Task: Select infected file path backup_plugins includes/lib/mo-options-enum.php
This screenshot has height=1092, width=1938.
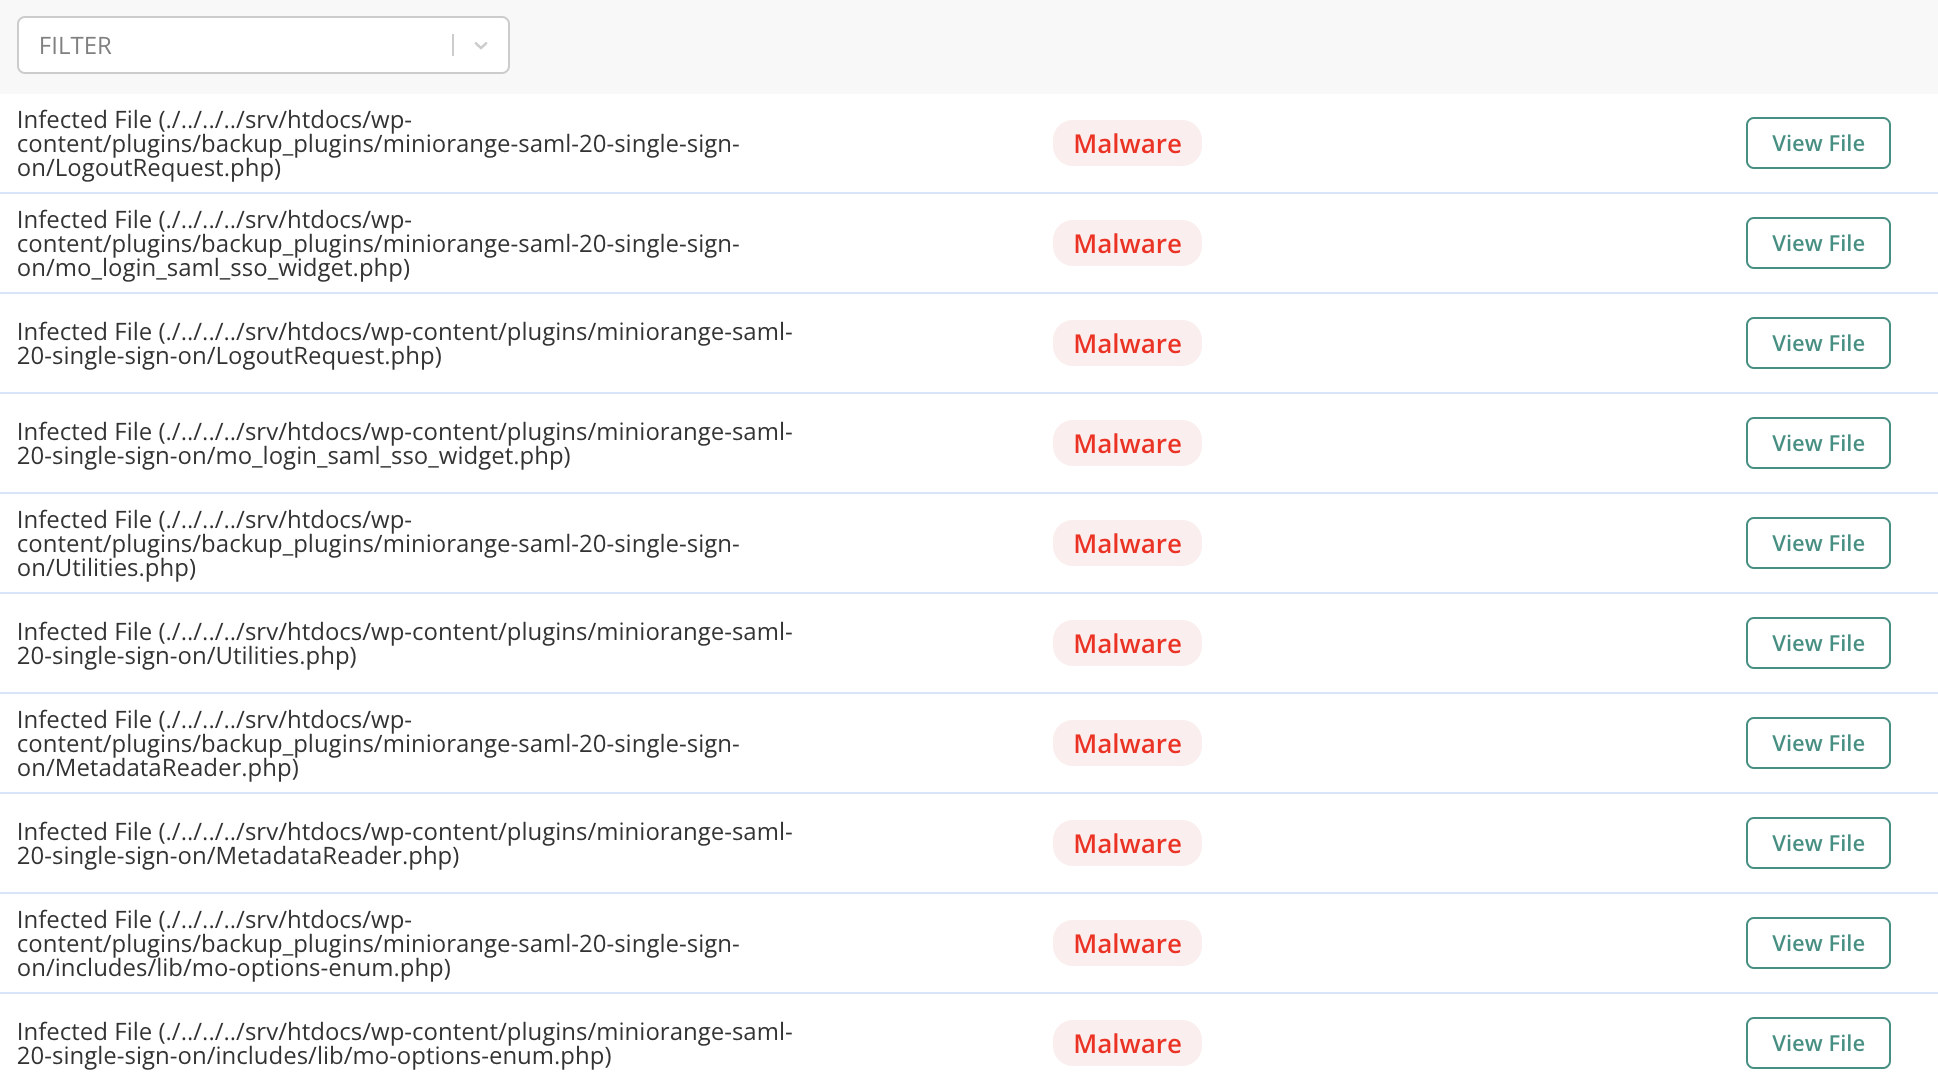Action: [x=378, y=944]
